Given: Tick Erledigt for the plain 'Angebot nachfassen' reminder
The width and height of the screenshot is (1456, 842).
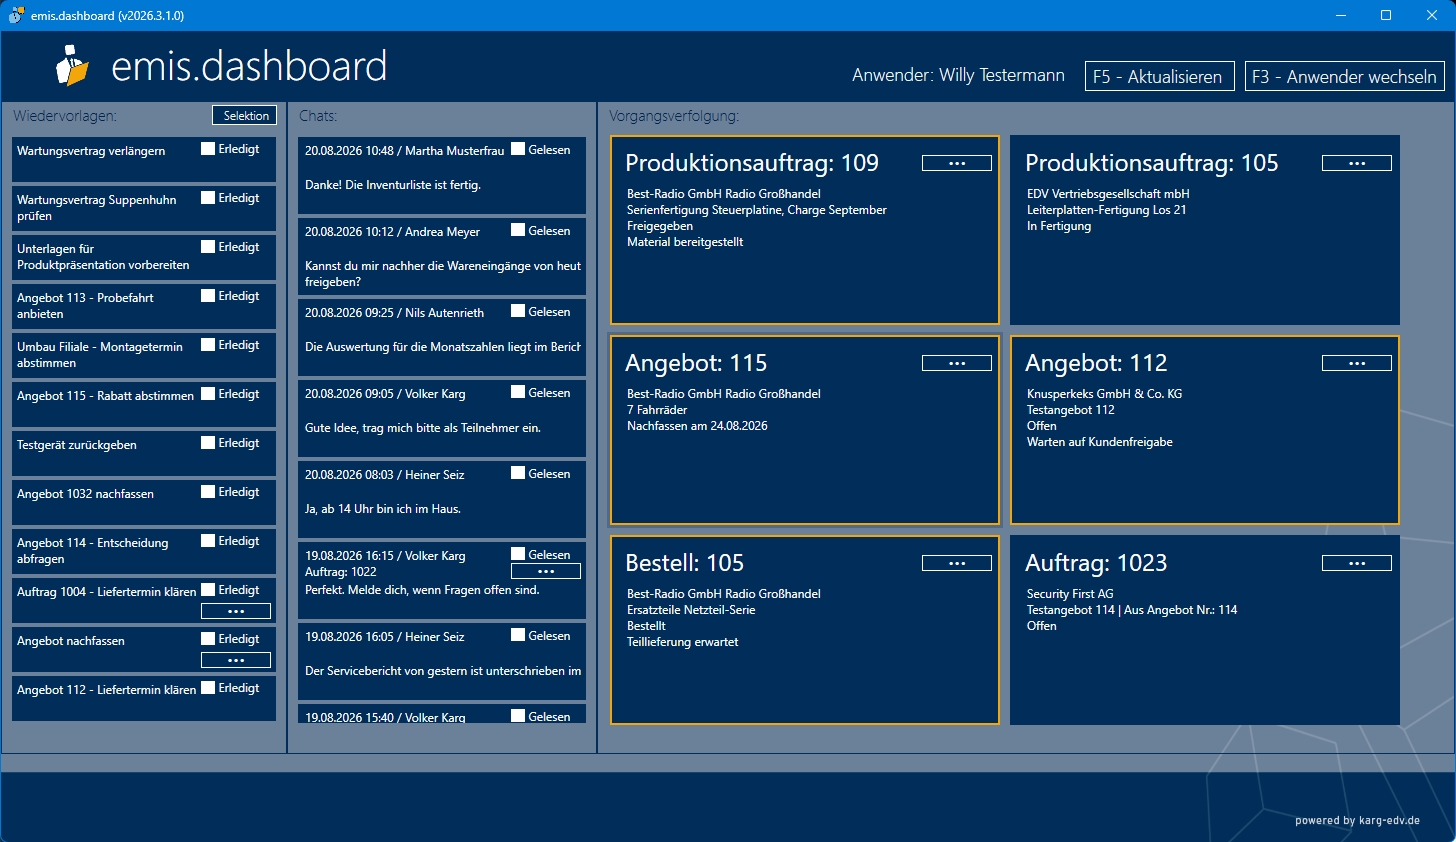Looking at the screenshot, I should coord(208,639).
